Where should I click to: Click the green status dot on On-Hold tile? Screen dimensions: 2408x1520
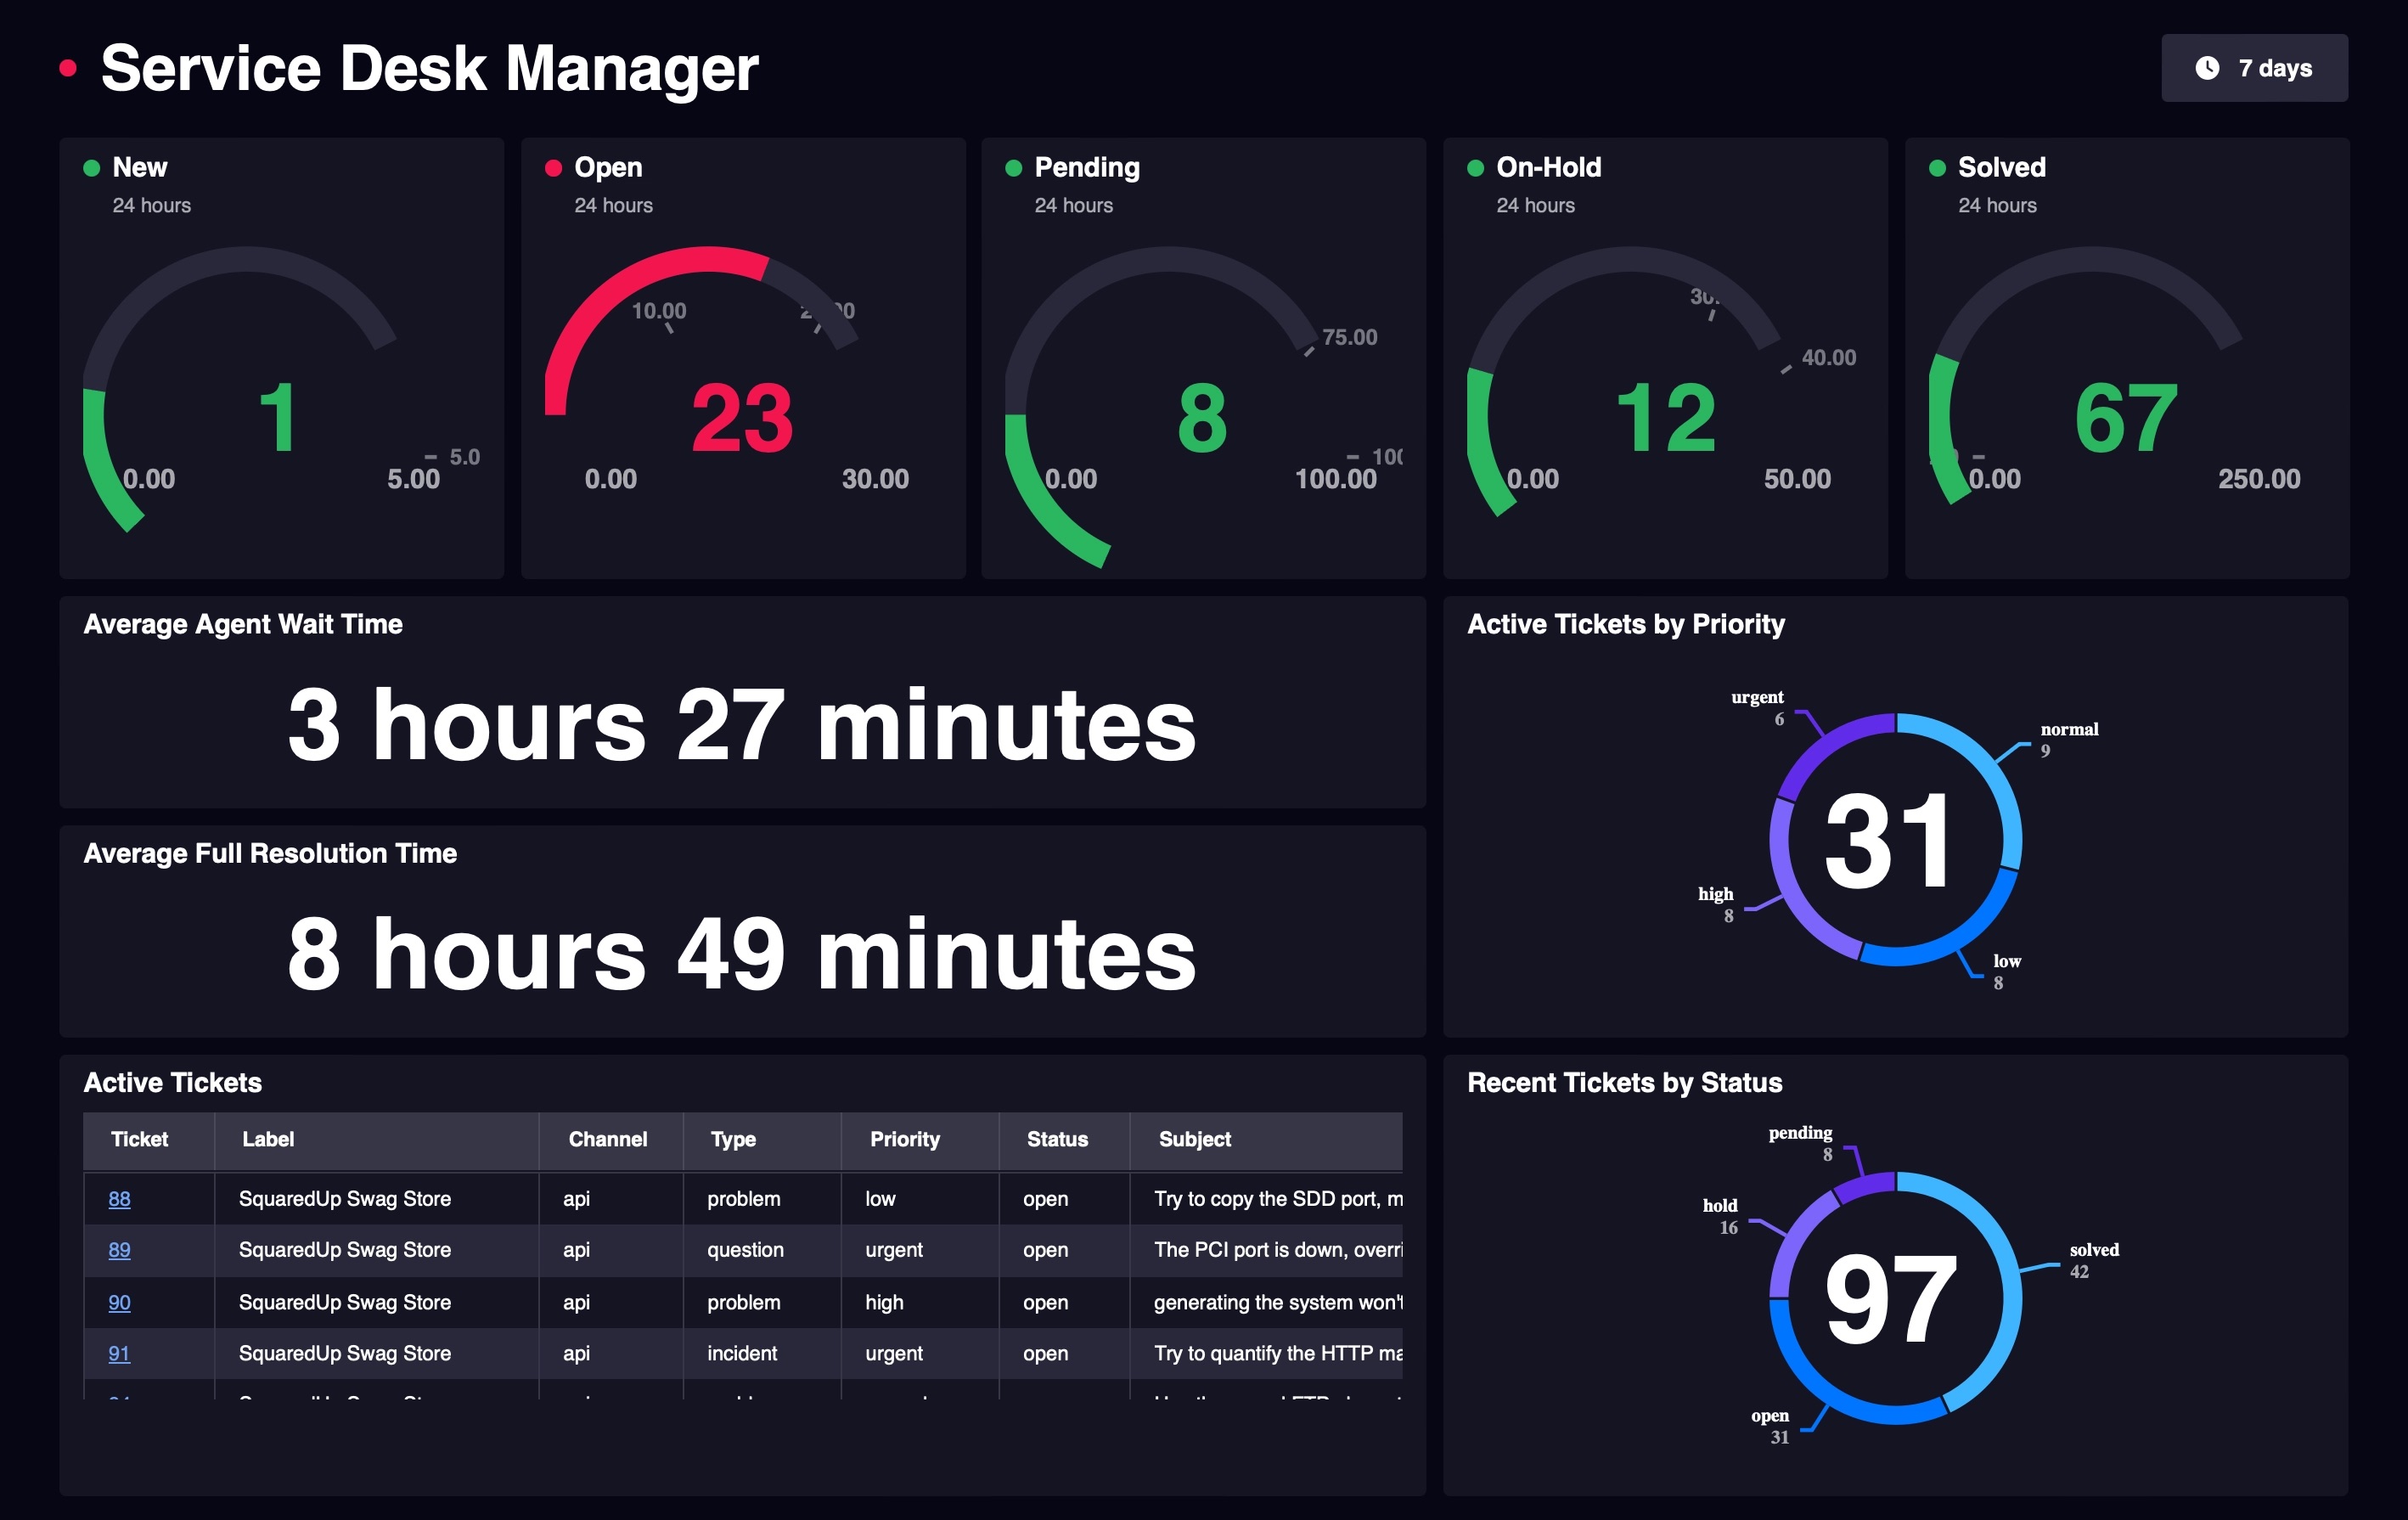(1475, 168)
